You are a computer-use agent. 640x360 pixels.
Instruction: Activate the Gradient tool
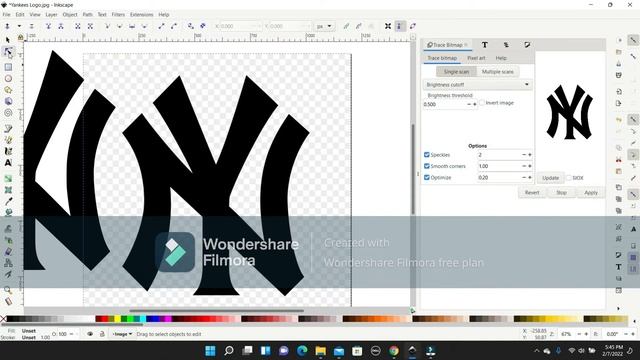(x=8, y=179)
